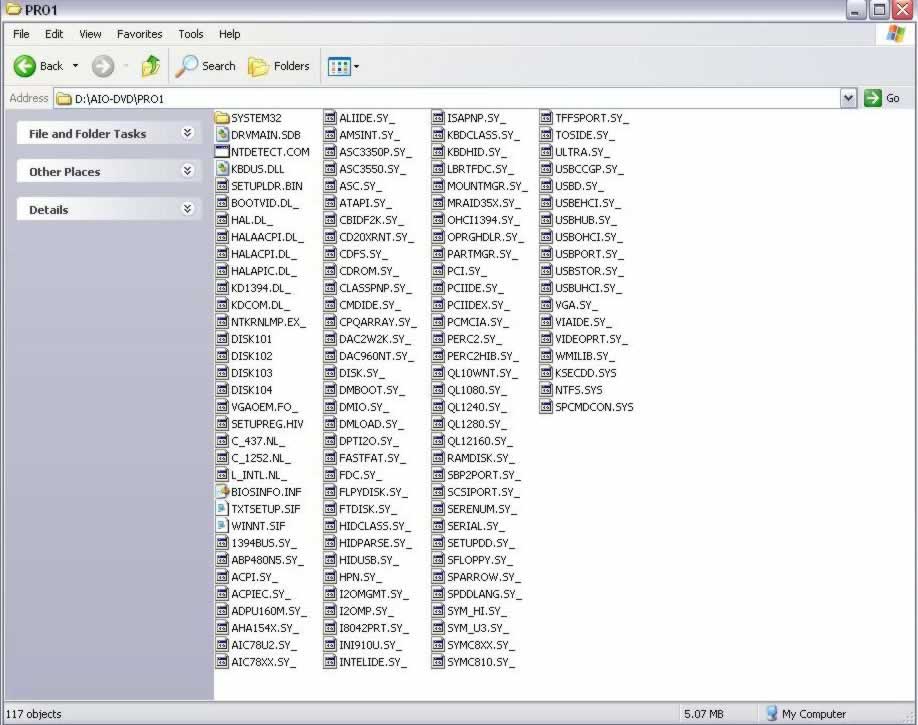Viewport: 918px width, 725px height.
Task: Select the USBHUB.SY_ file name
Action: point(585,220)
